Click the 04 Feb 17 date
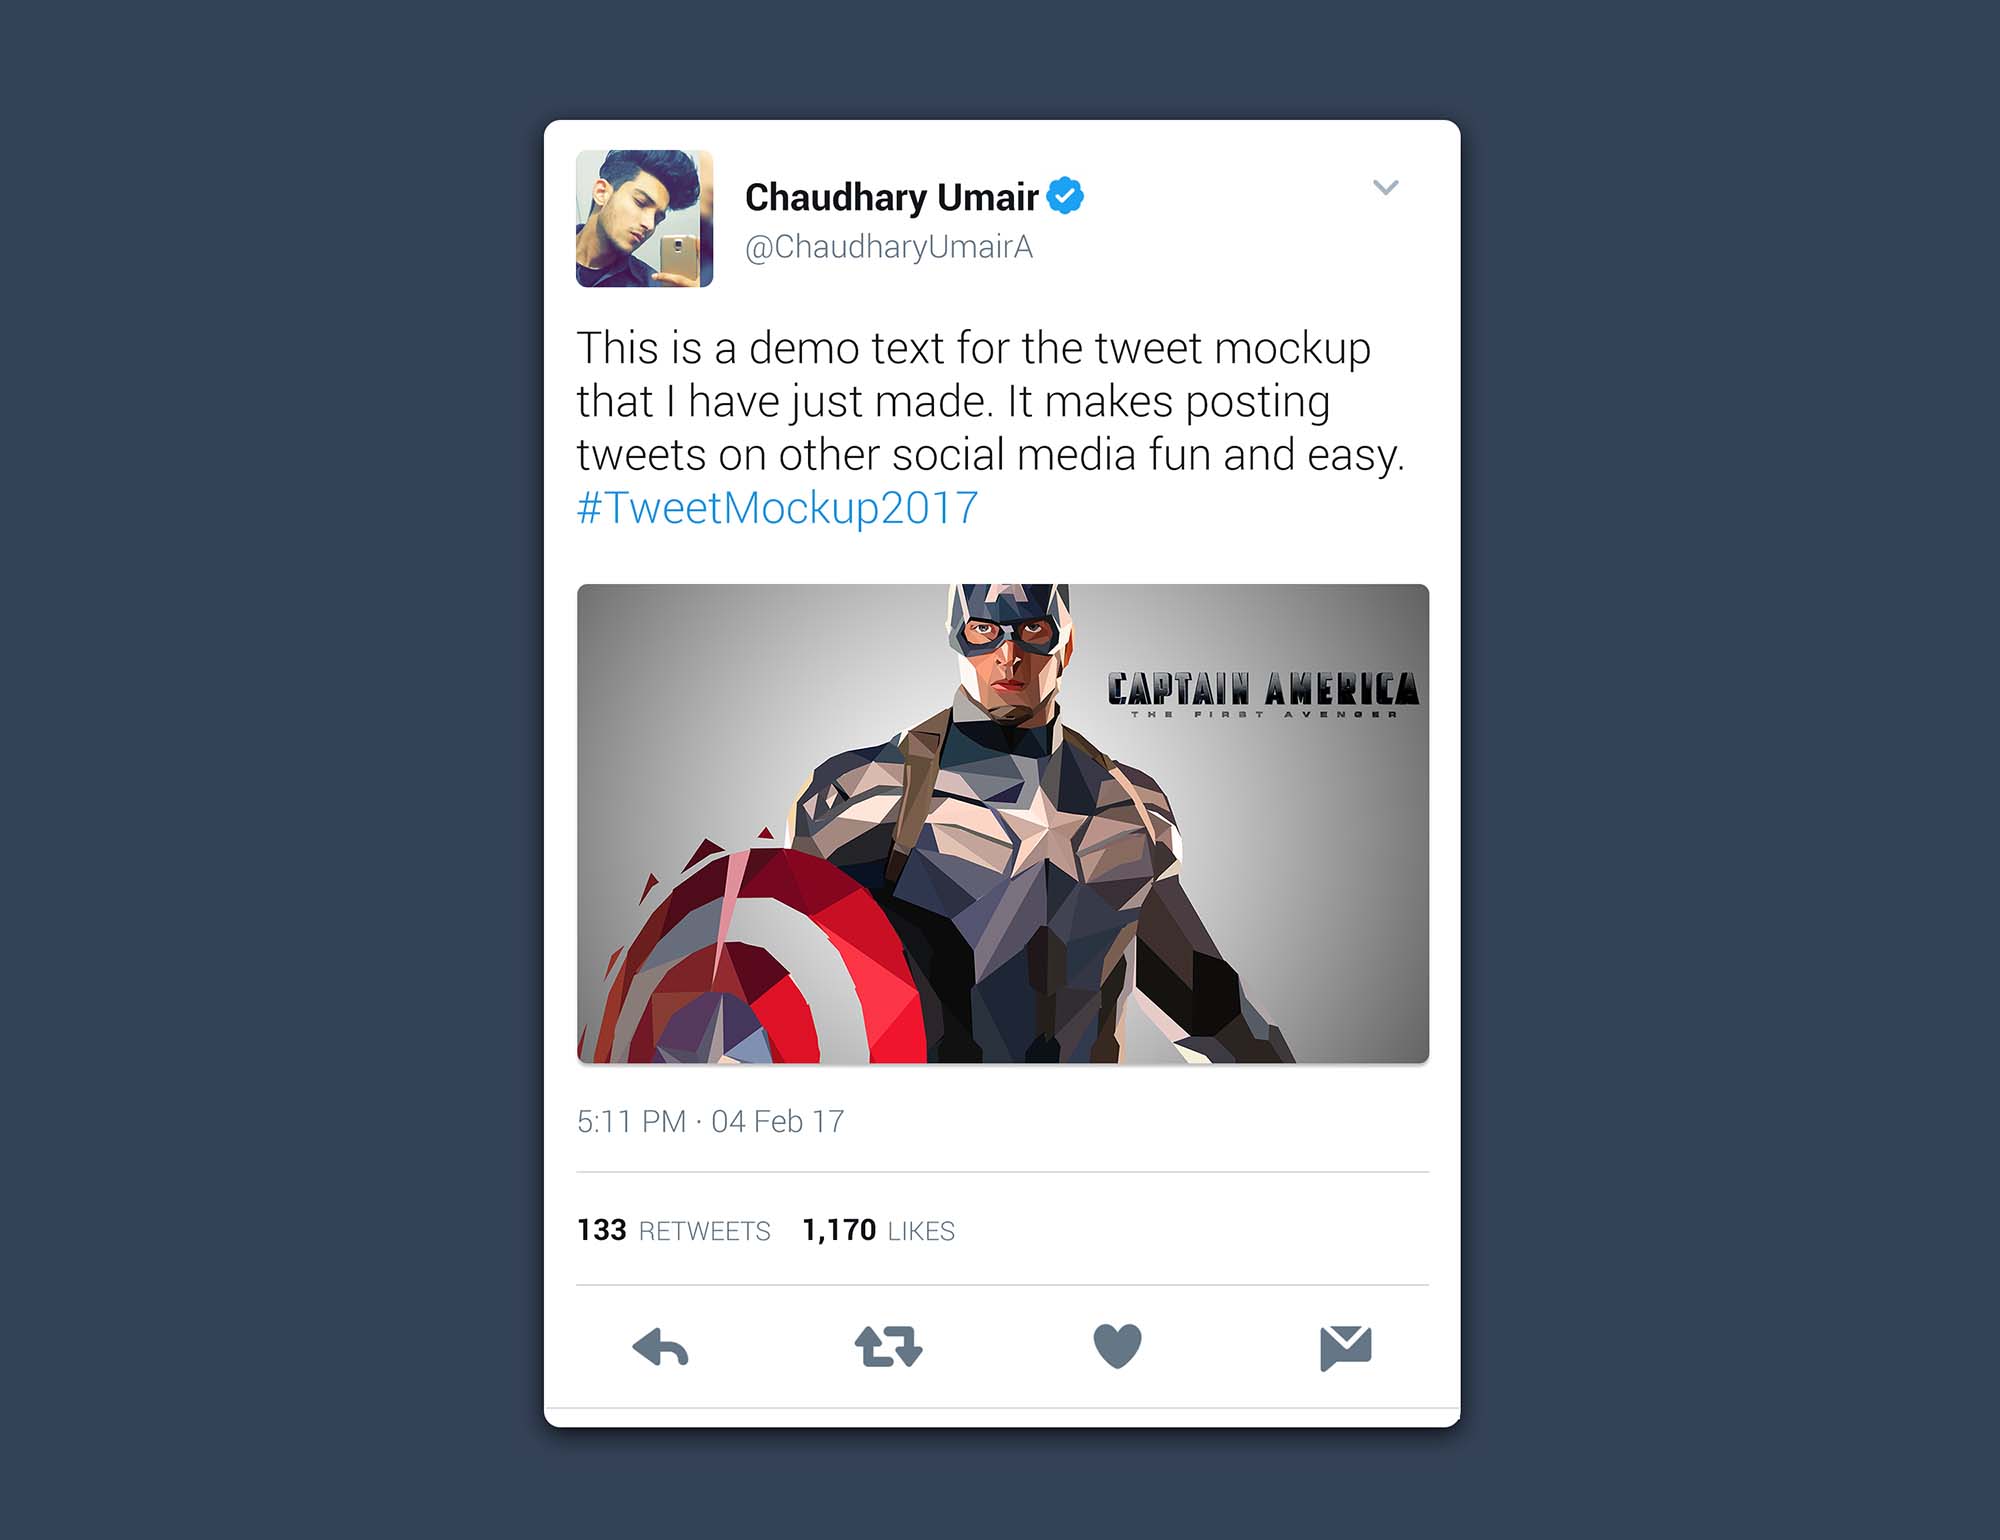This screenshot has height=1540, width=2000. (777, 1121)
